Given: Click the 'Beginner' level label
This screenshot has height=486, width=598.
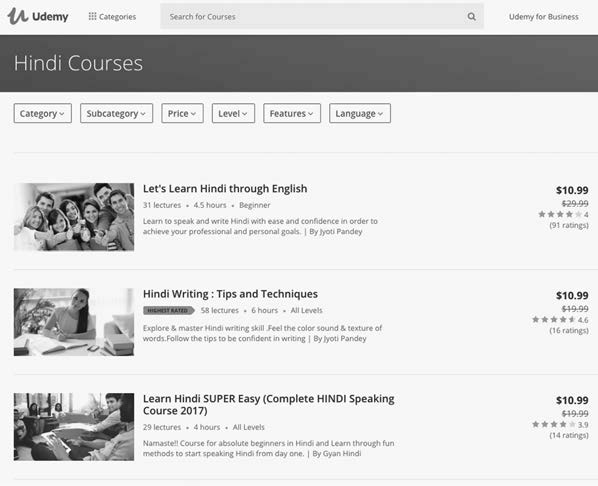Looking at the screenshot, I should [x=255, y=205].
